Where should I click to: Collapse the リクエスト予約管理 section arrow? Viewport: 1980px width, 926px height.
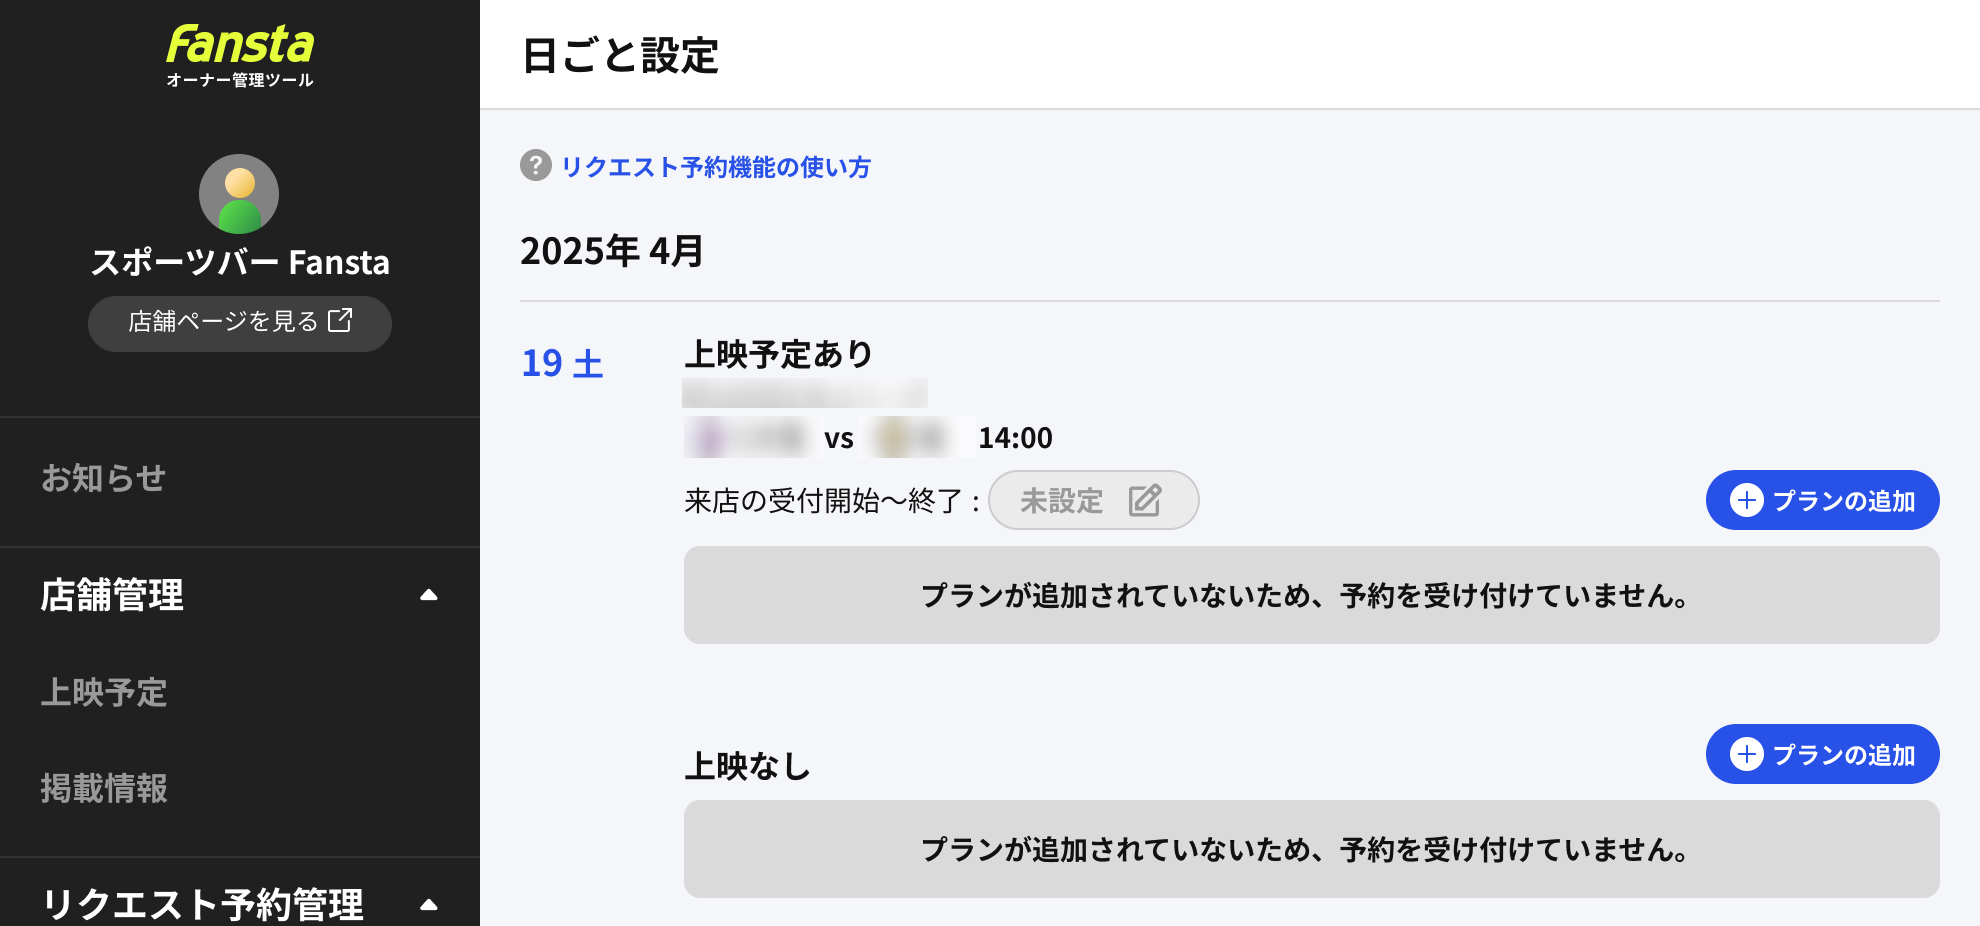429,905
